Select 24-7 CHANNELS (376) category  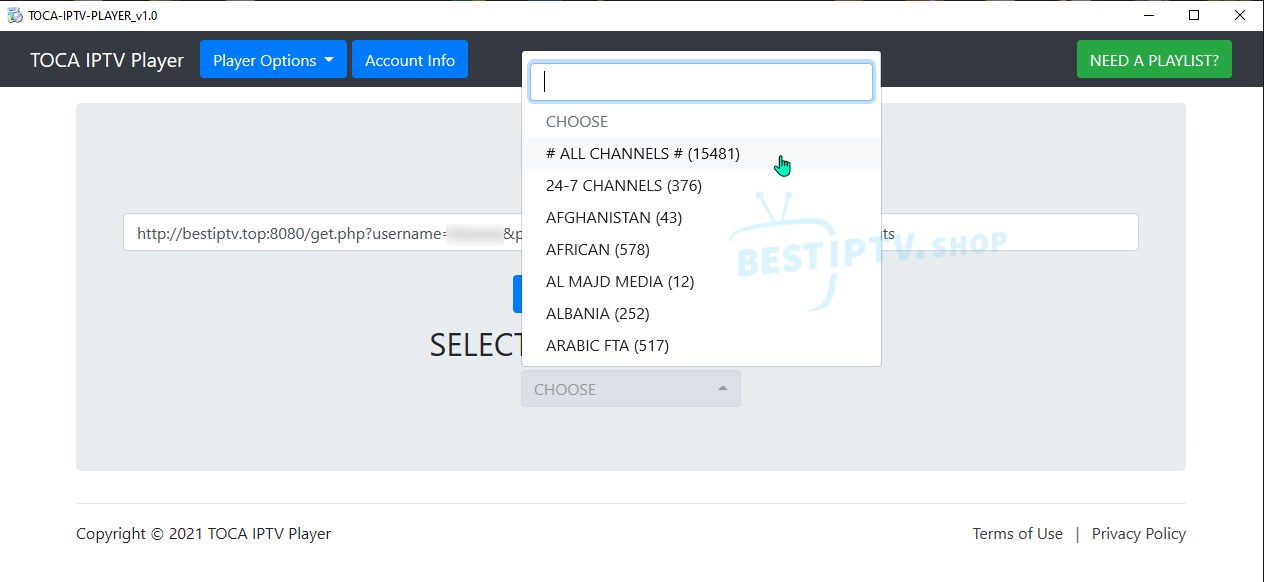click(x=701, y=185)
